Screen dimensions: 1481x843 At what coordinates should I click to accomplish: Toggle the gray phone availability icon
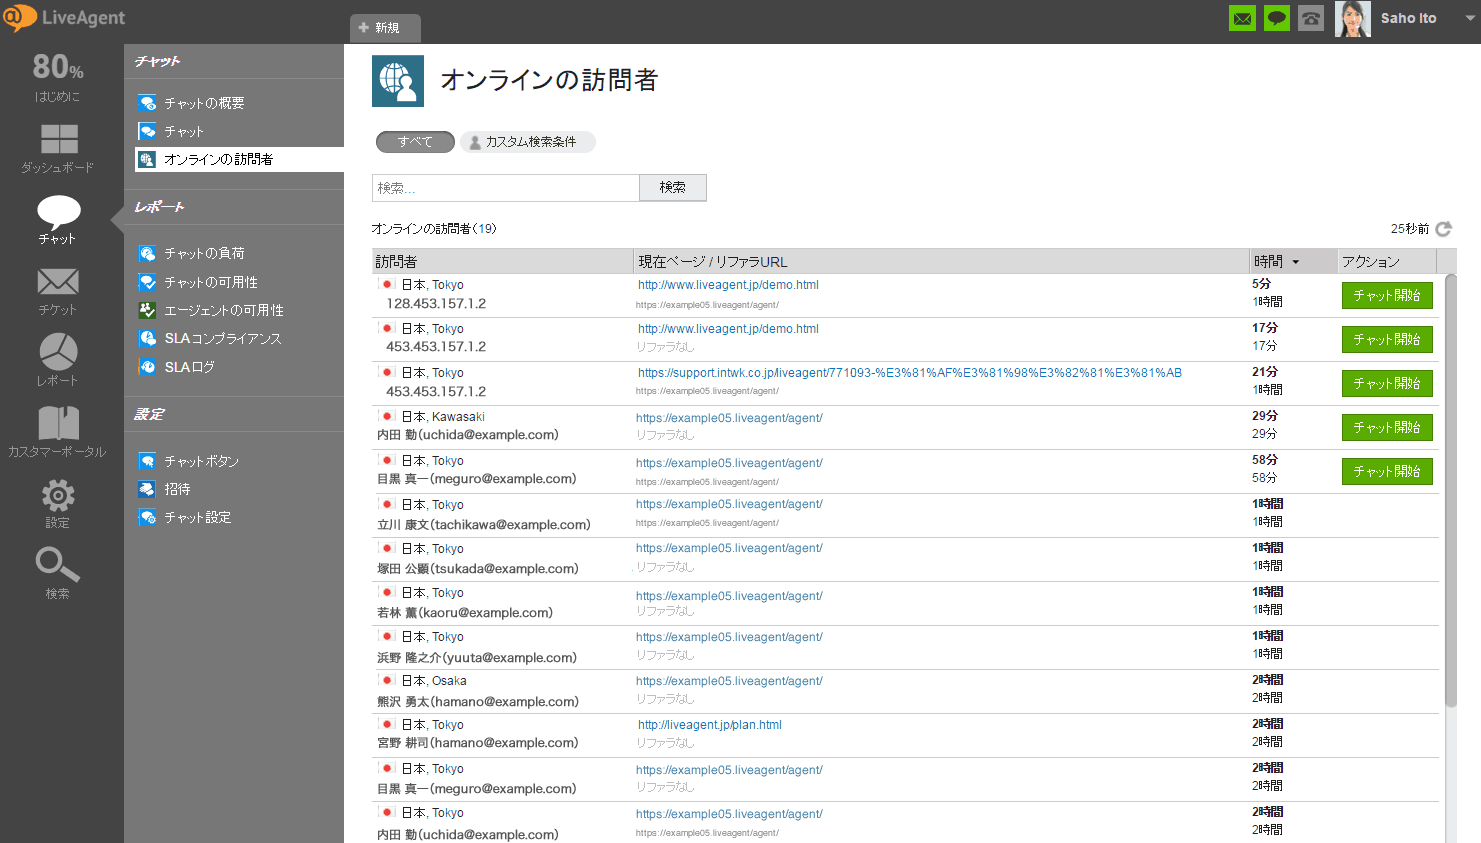click(x=1311, y=18)
